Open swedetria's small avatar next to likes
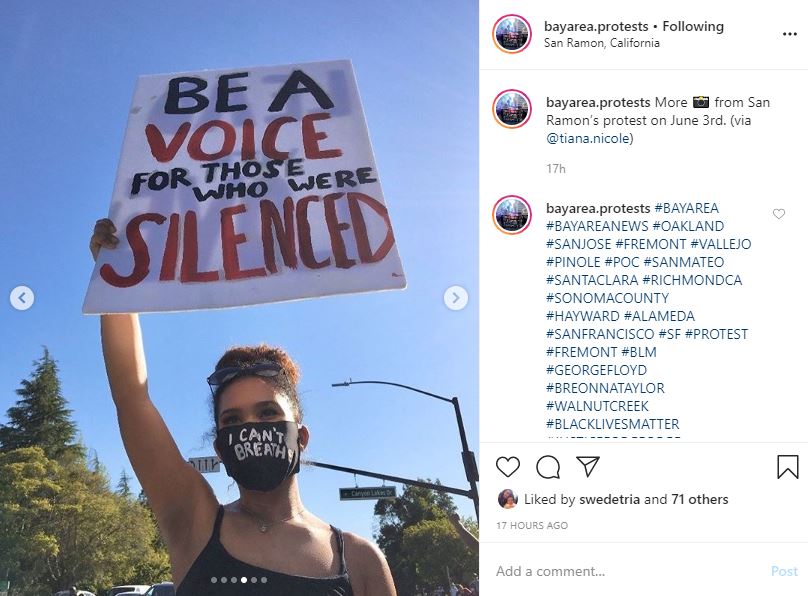Viewport: 808px width, 596px height. pos(507,499)
